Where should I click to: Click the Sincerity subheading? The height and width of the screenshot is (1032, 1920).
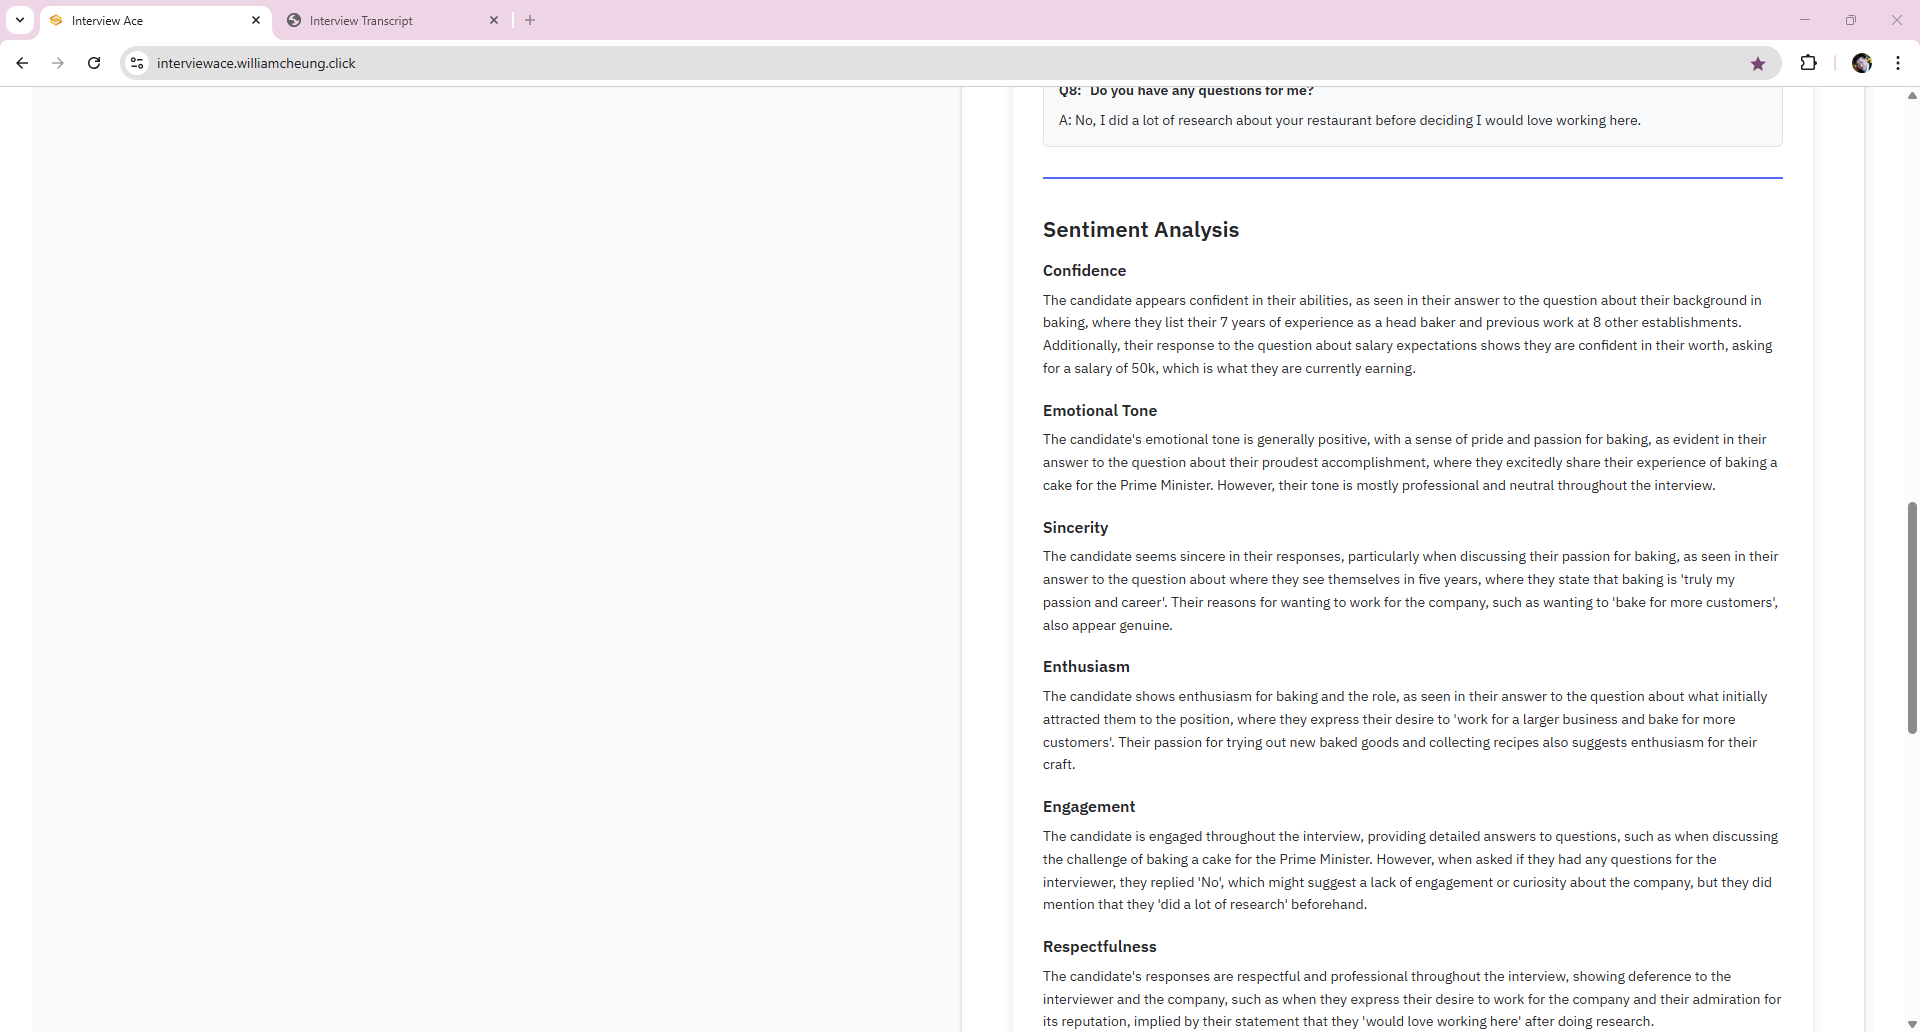1075,528
